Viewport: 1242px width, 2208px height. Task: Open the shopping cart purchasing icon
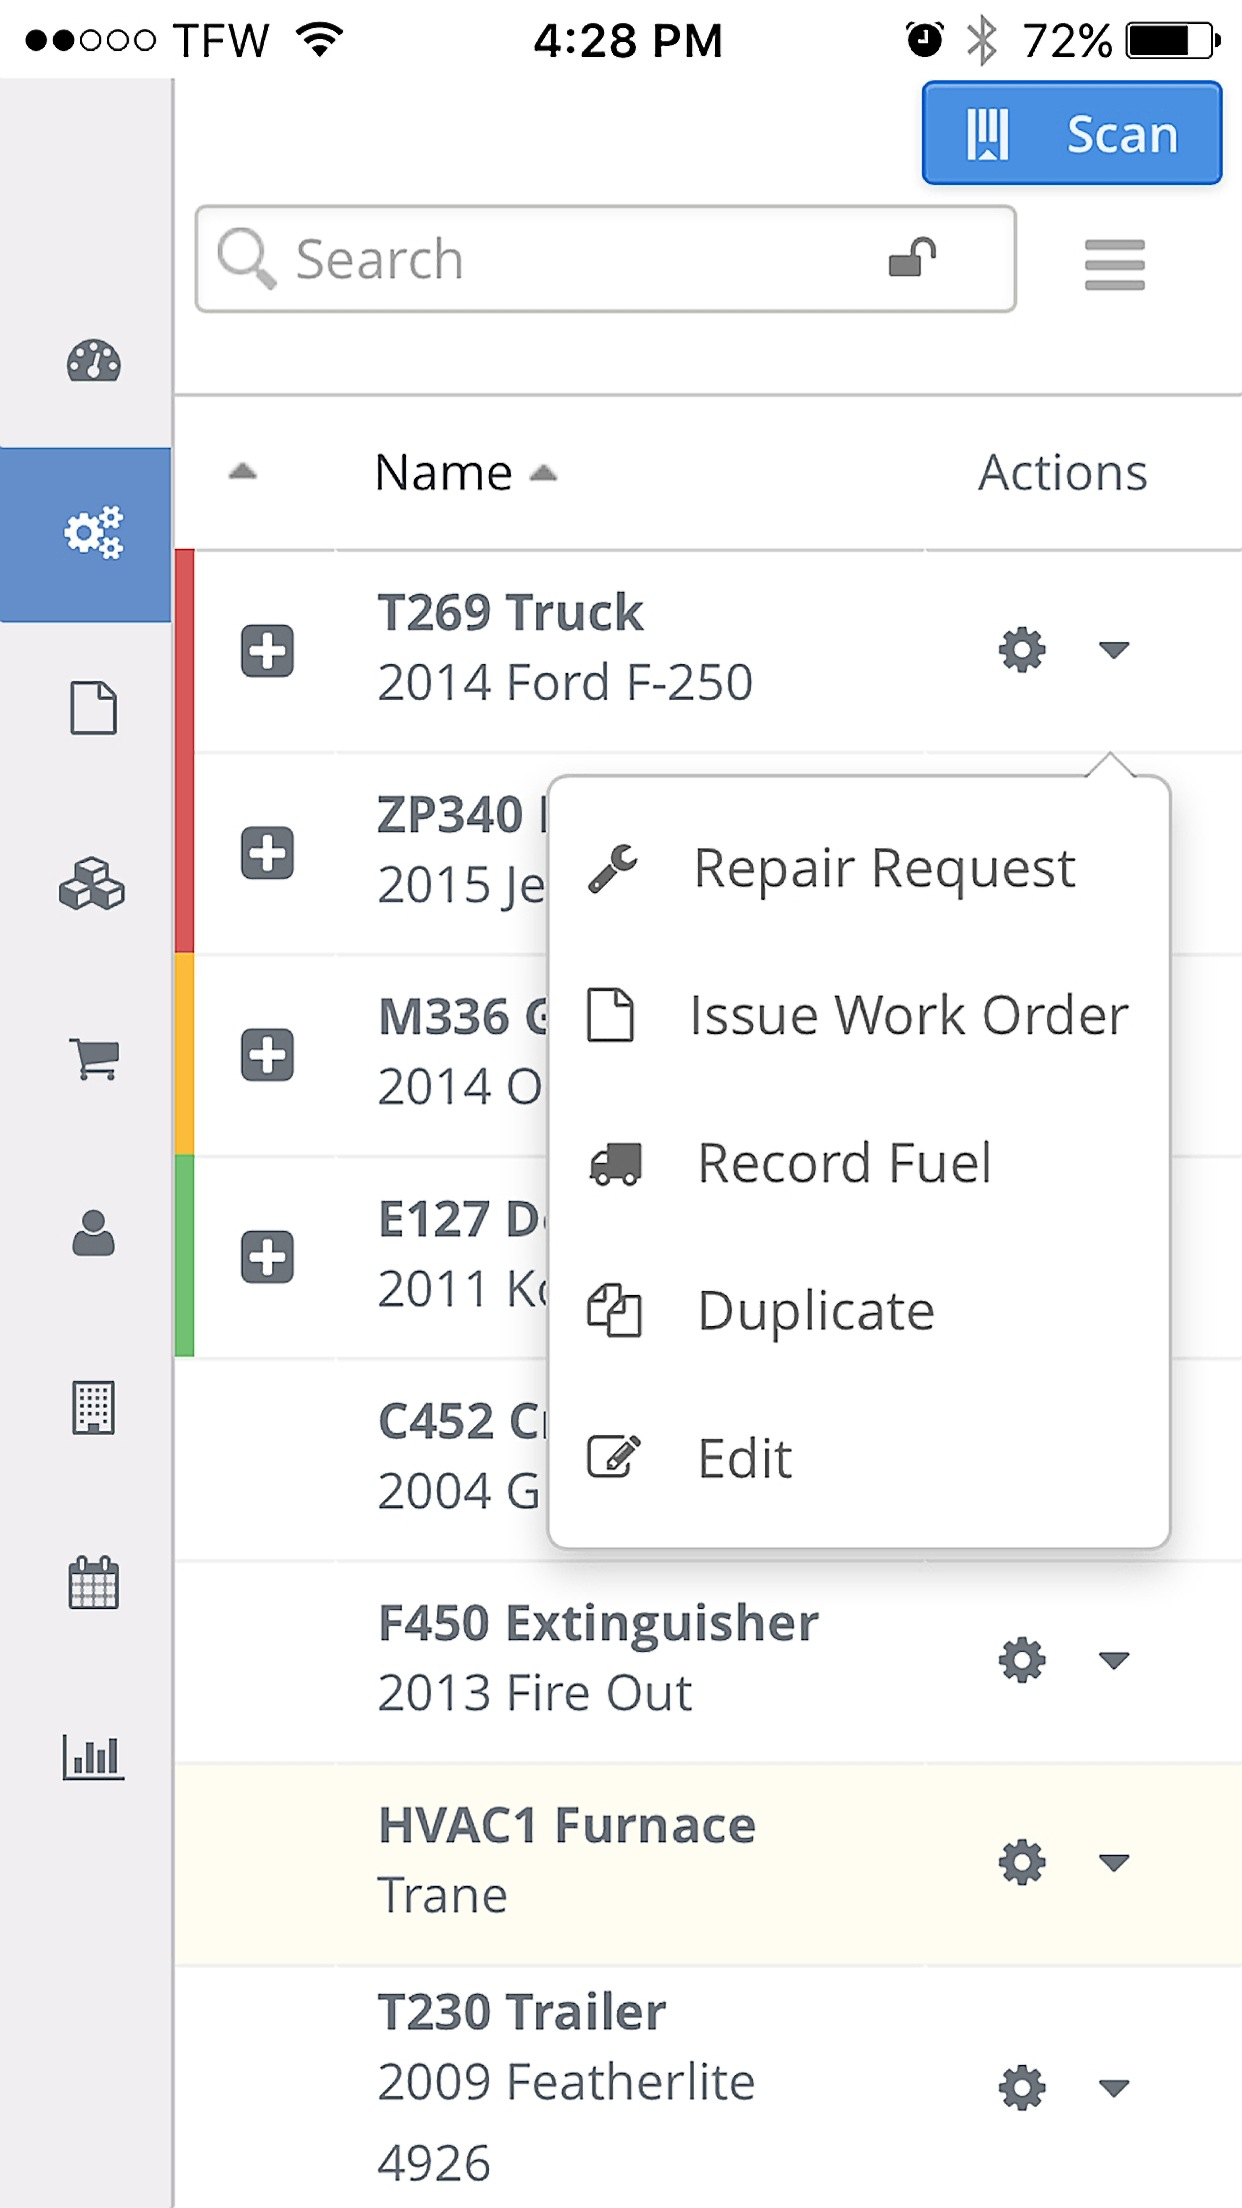tap(94, 1058)
